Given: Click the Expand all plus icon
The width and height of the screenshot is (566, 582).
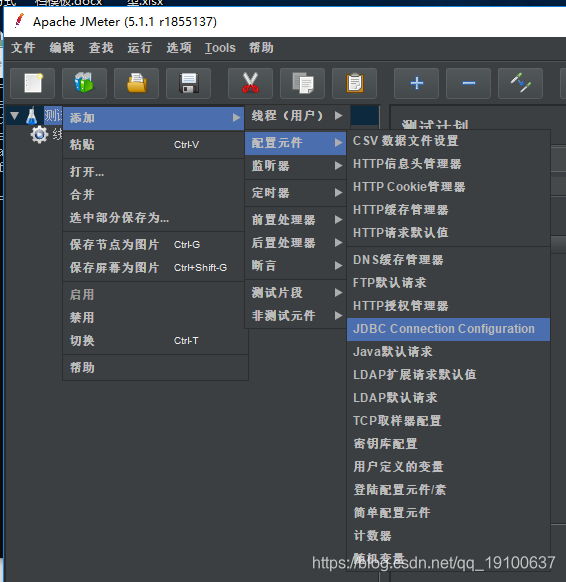Looking at the screenshot, I should (x=416, y=83).
